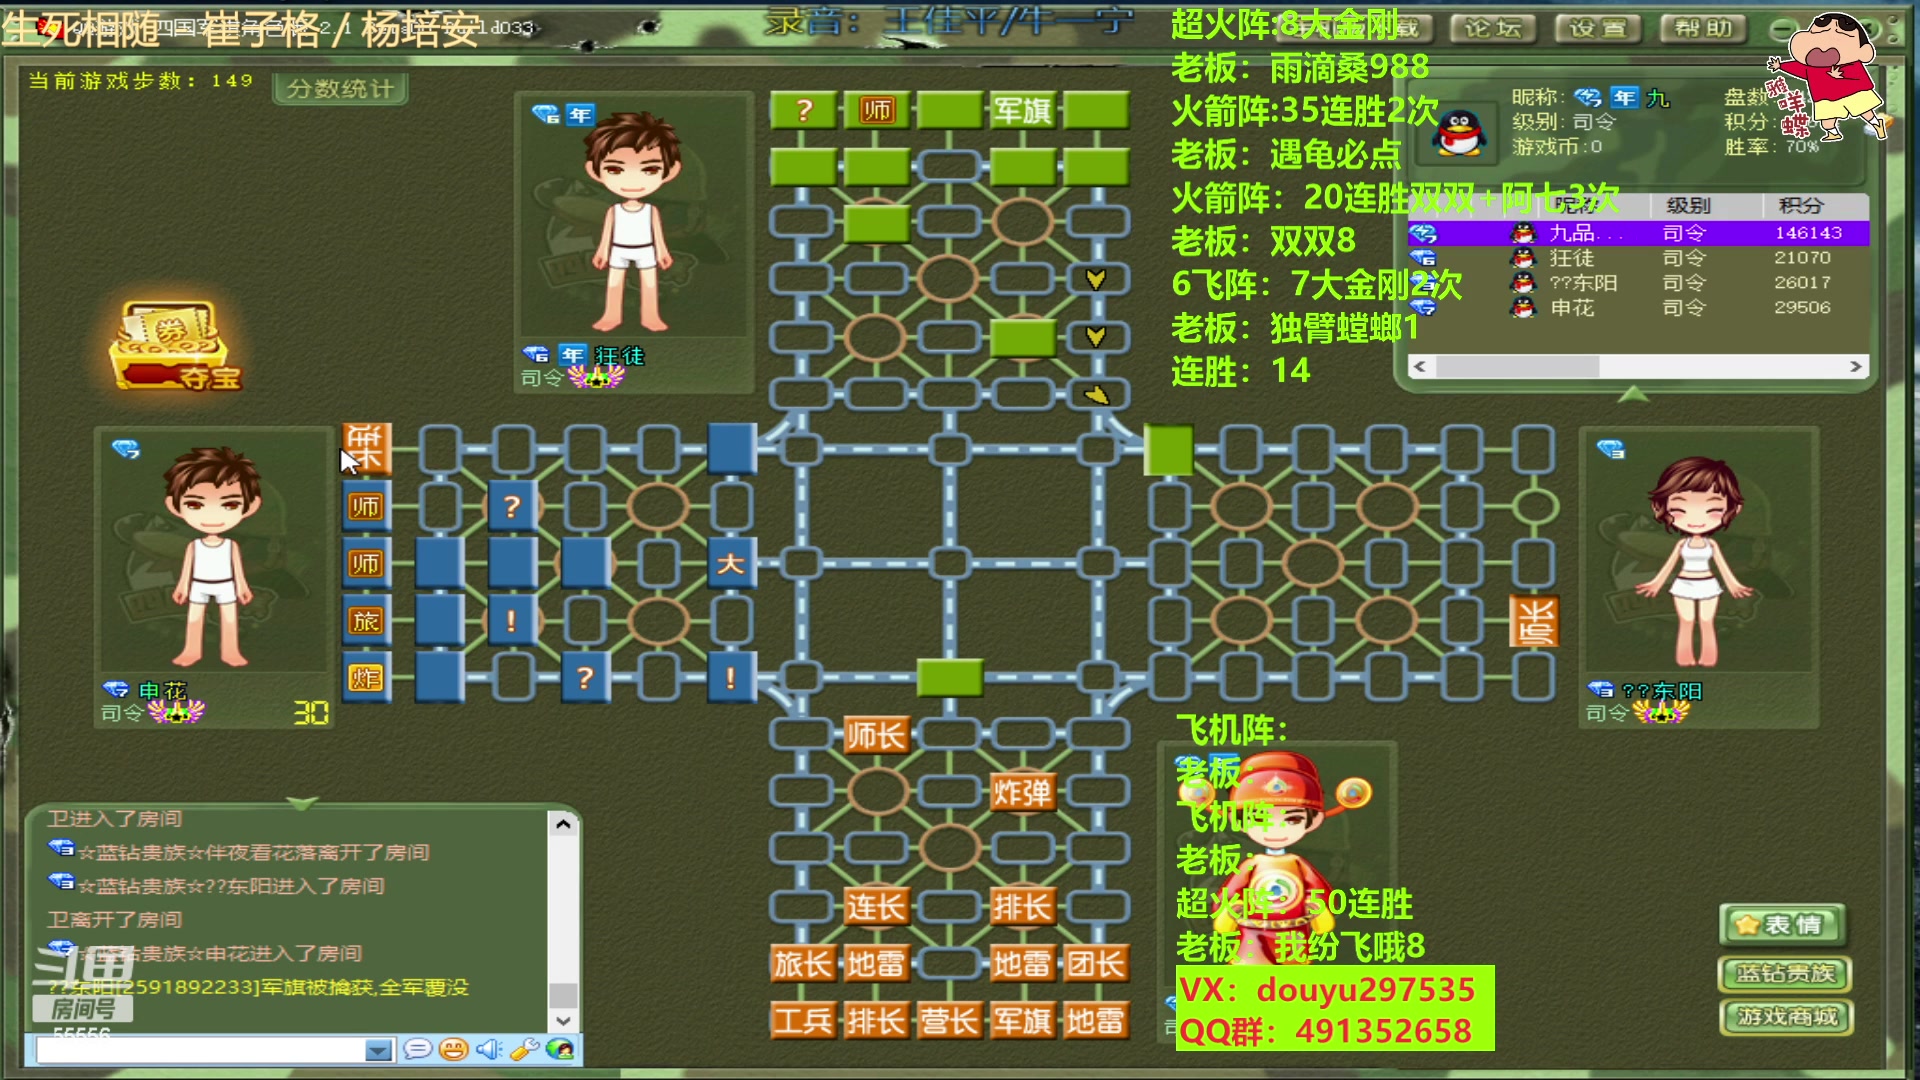
Task: Click the question mark piece on the top board
Action: coord(803,110)
